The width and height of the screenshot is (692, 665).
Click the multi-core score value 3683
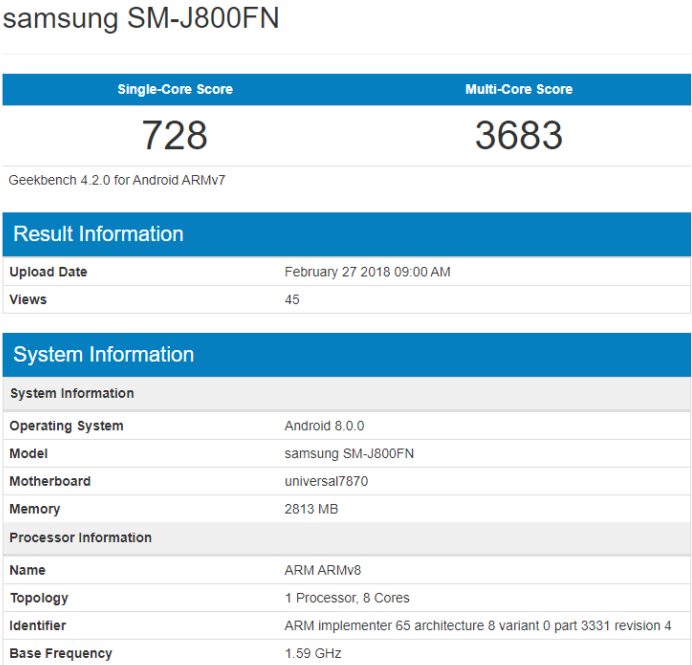tap(519, 135)
